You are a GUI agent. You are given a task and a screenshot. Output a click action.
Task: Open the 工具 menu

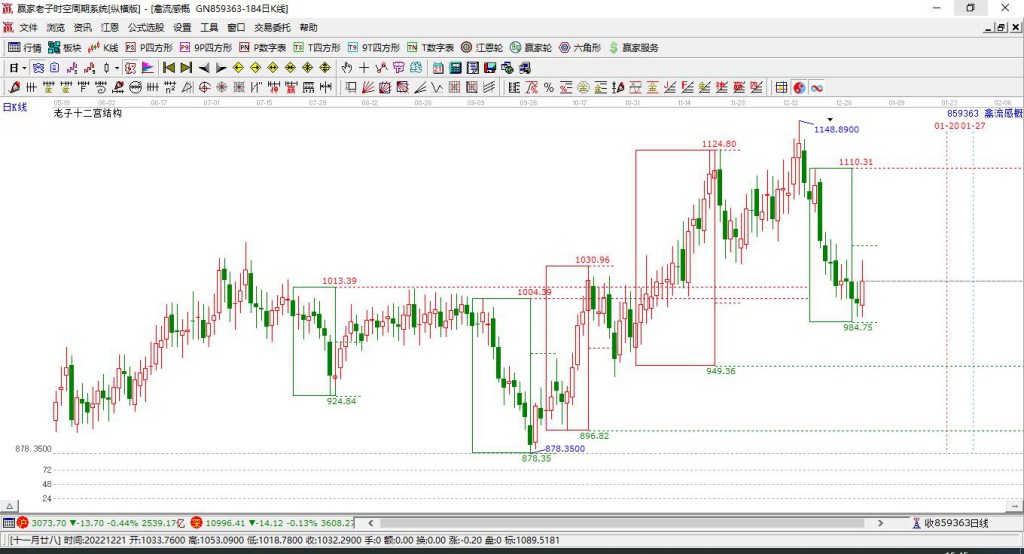[209, 27]
